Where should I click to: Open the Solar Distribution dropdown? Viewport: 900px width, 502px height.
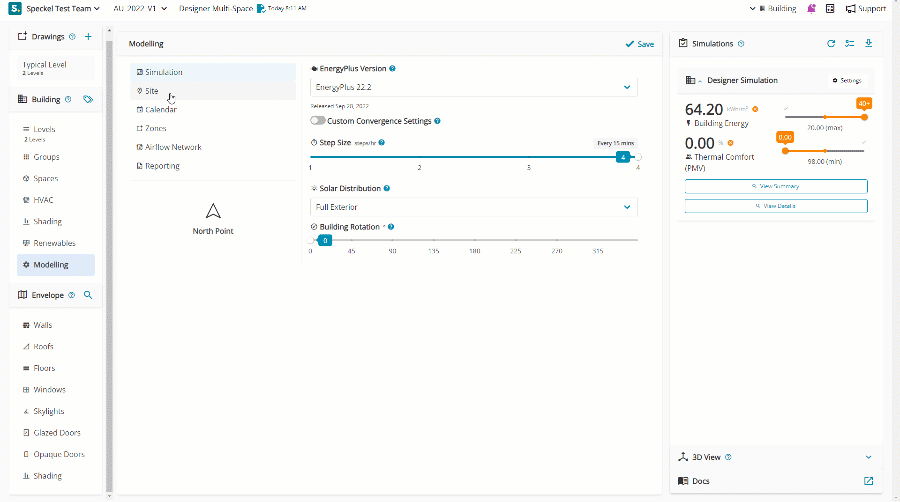coord(473,207)
